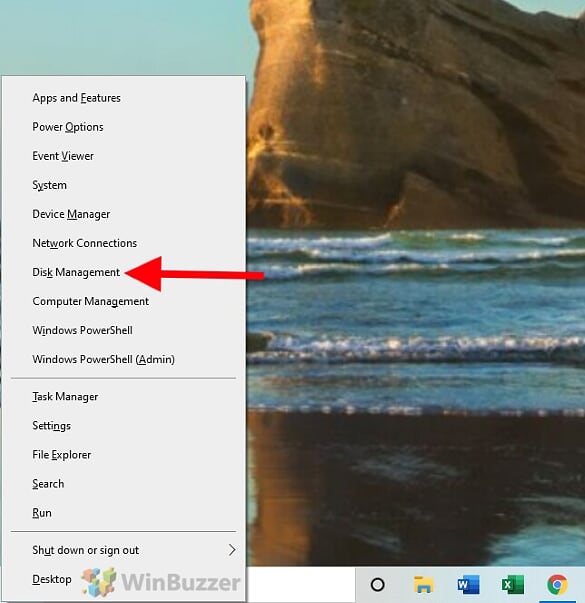
Task: Open Network Connections
Action: tap(123, 243)
